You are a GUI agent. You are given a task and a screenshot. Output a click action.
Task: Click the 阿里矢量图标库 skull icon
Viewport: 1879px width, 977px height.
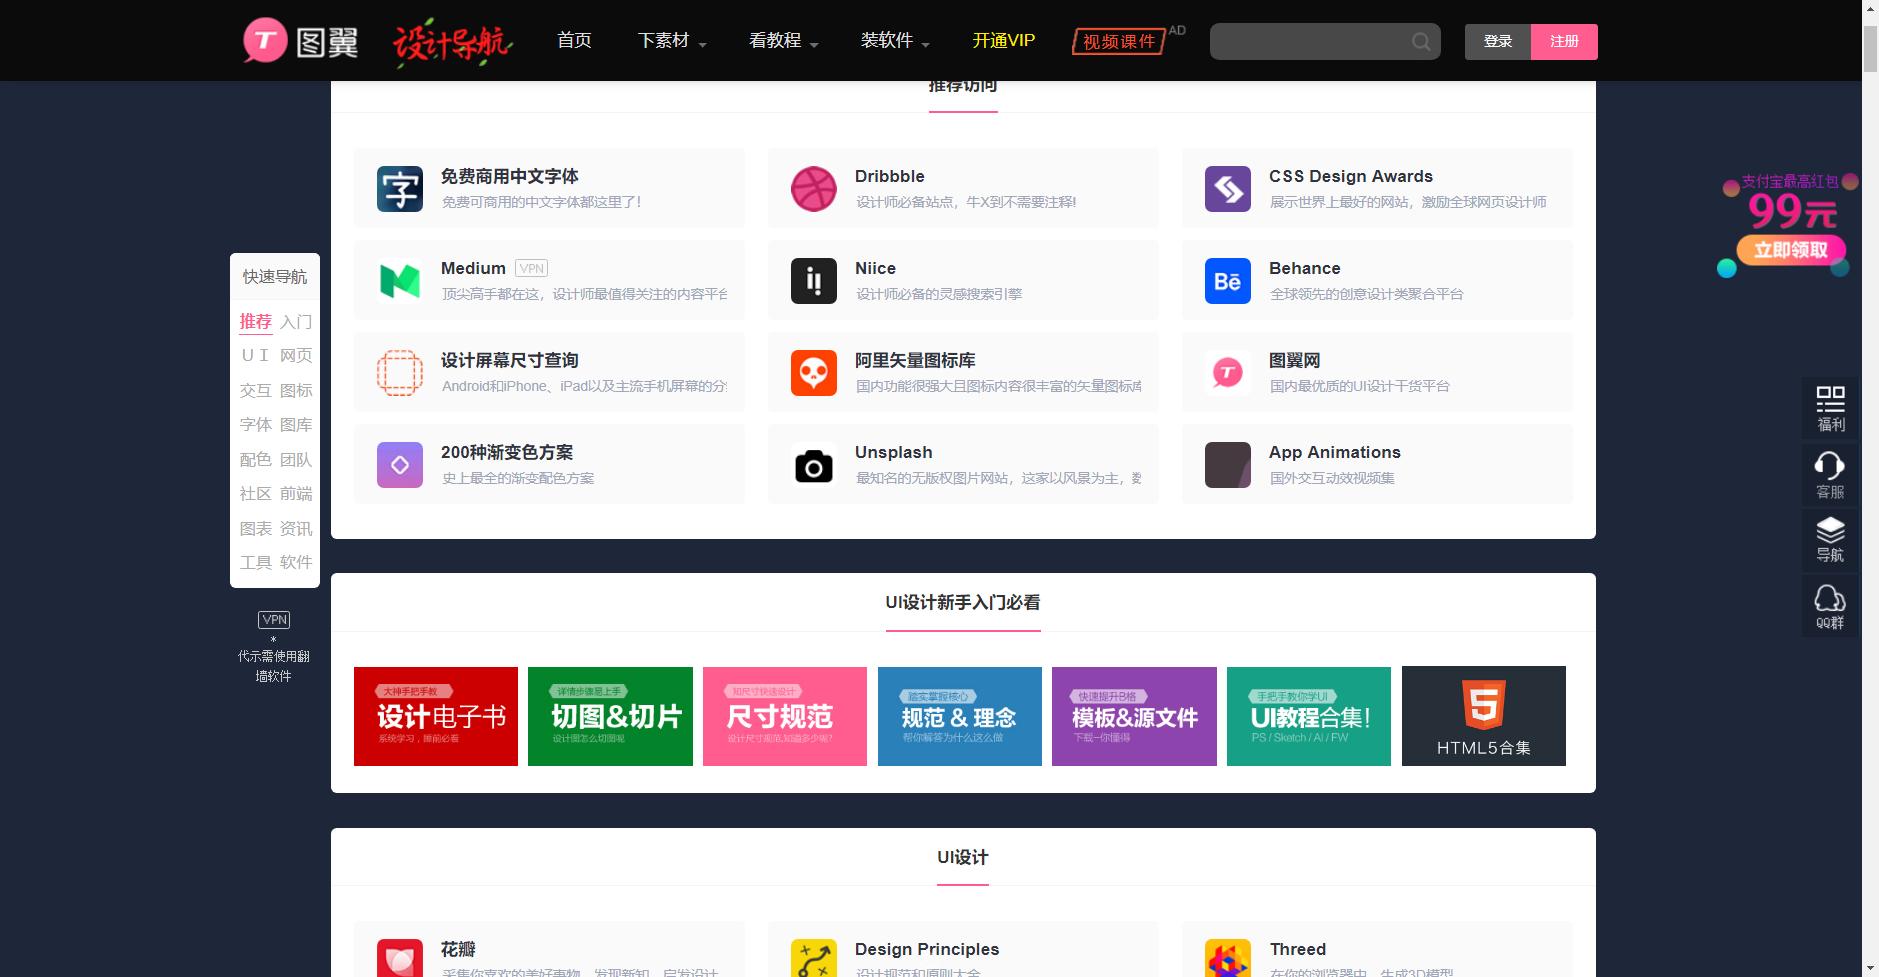[x=813, y=372]
